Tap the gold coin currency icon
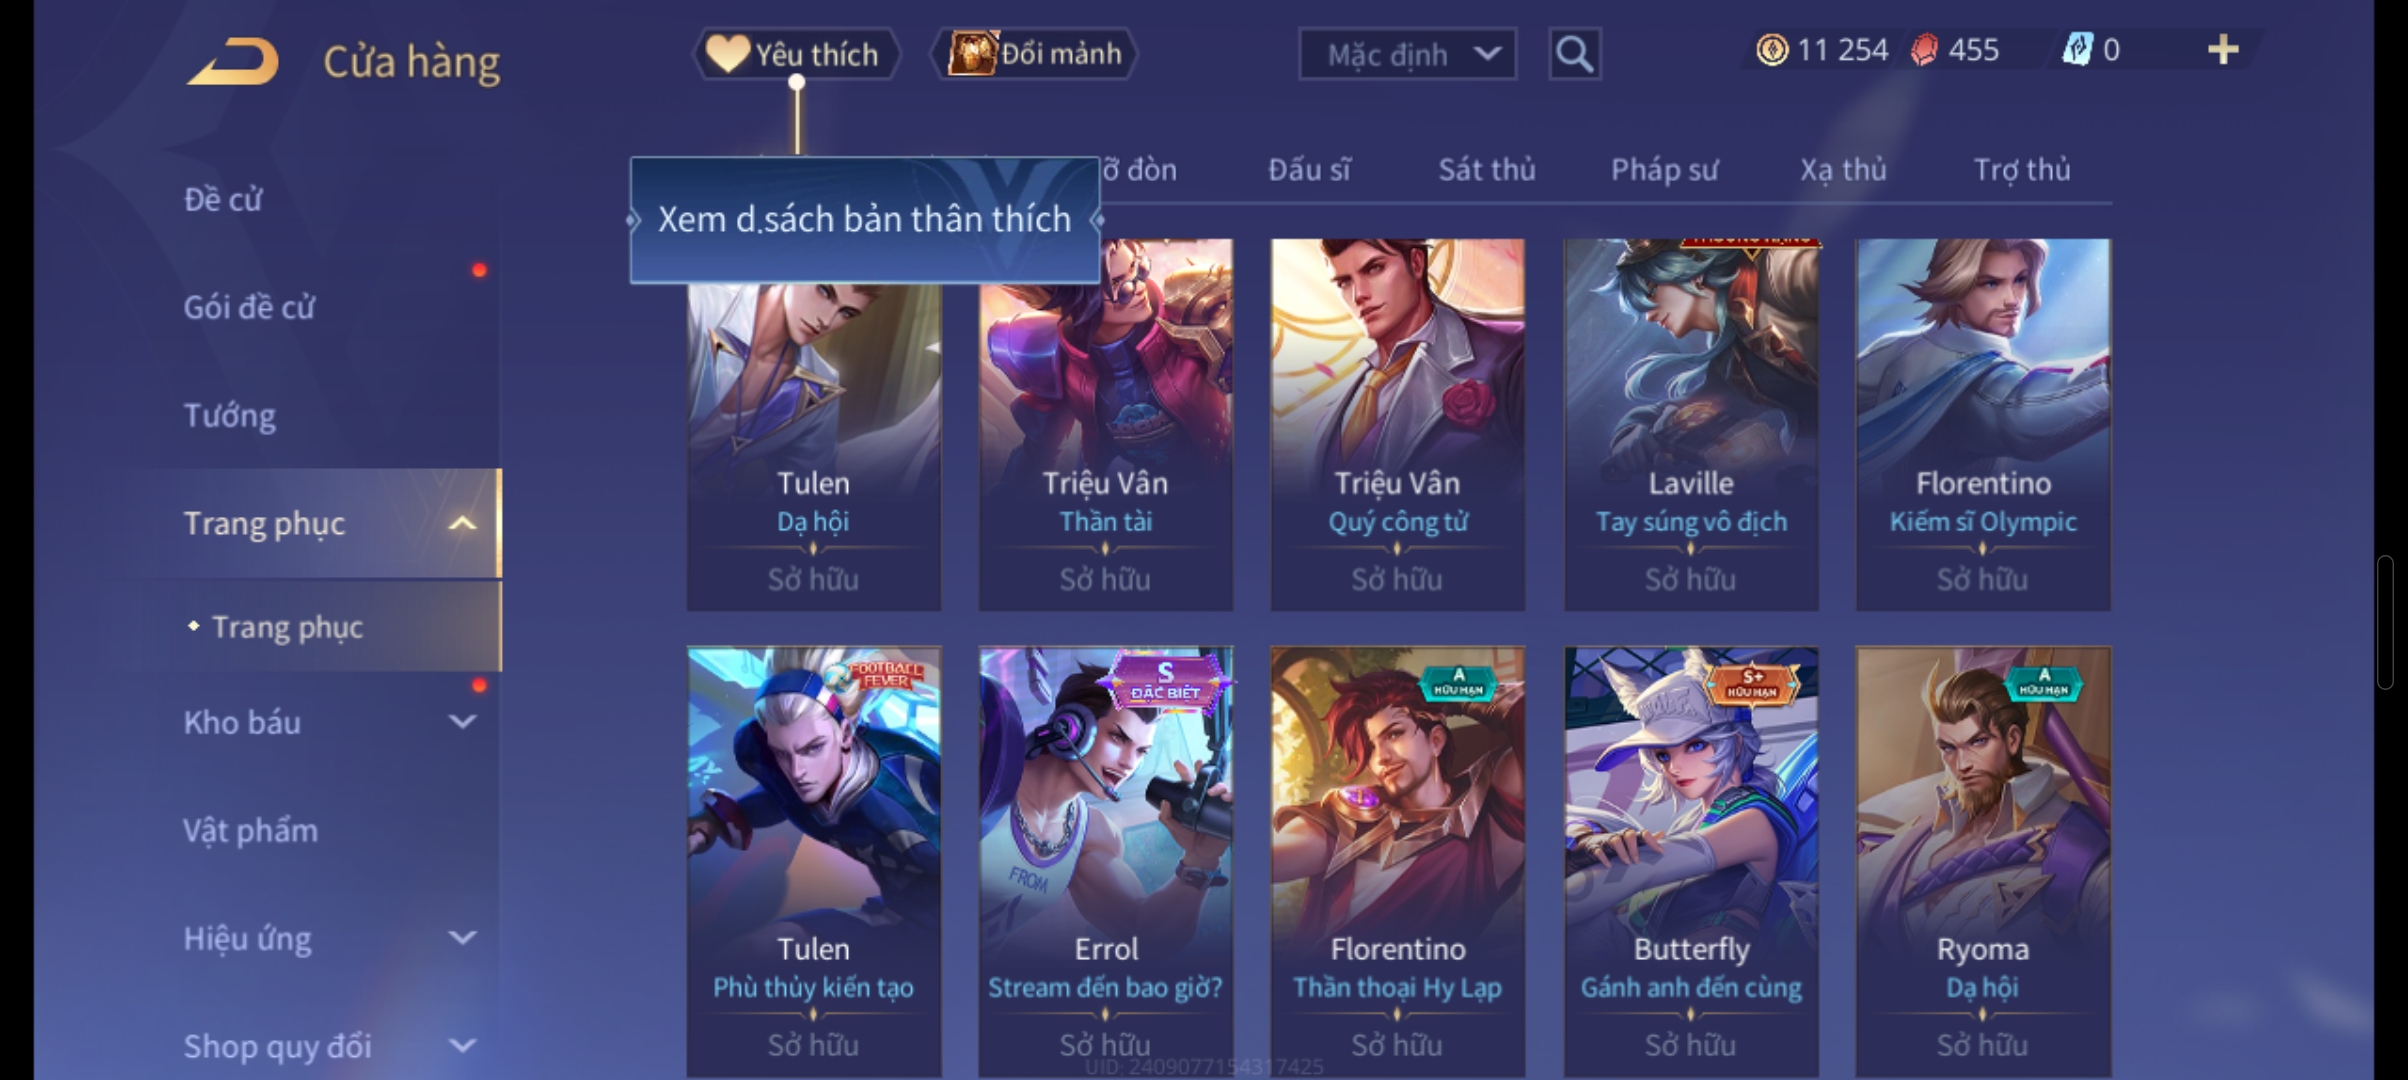 click(1771, 50)
